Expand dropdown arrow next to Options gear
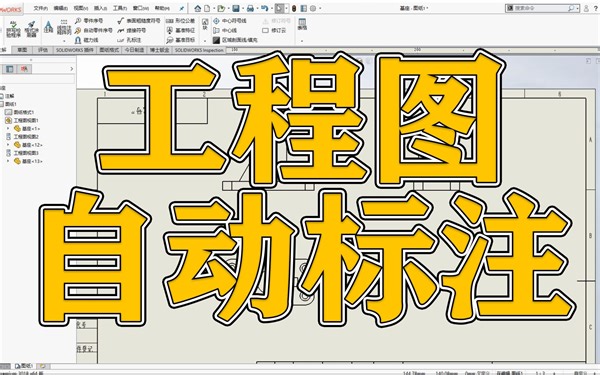 [x=320, y=8]
